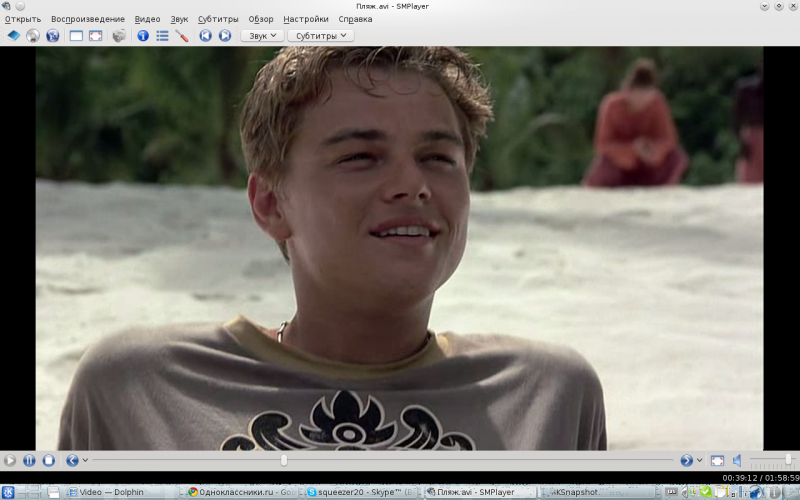Click the volume slider handle
The width and height of the screenshot is (800, 500).
click(788, 460)
